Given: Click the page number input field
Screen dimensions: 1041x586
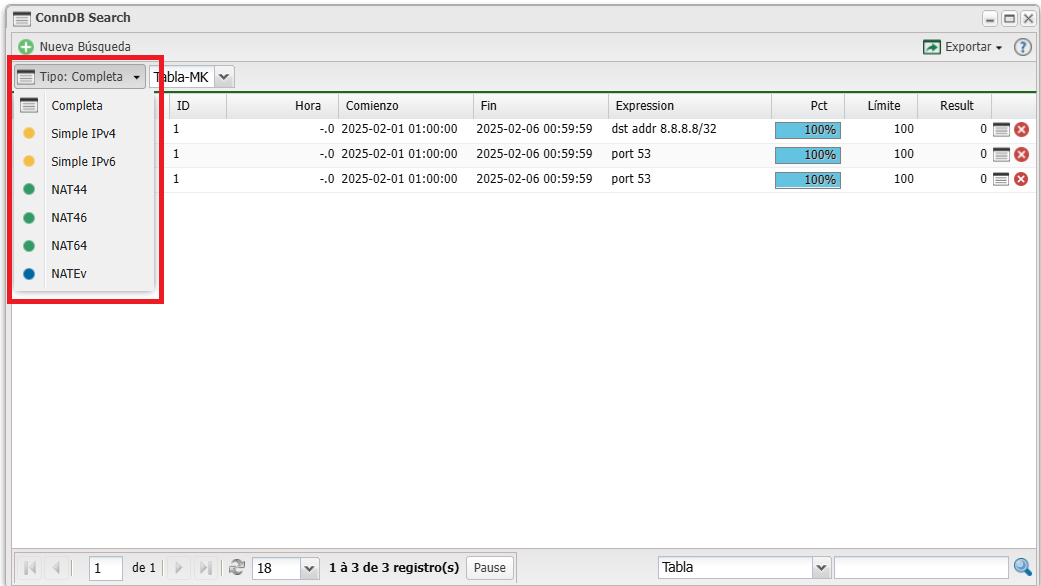Looking at the screenshot, I should click(105, 568).
